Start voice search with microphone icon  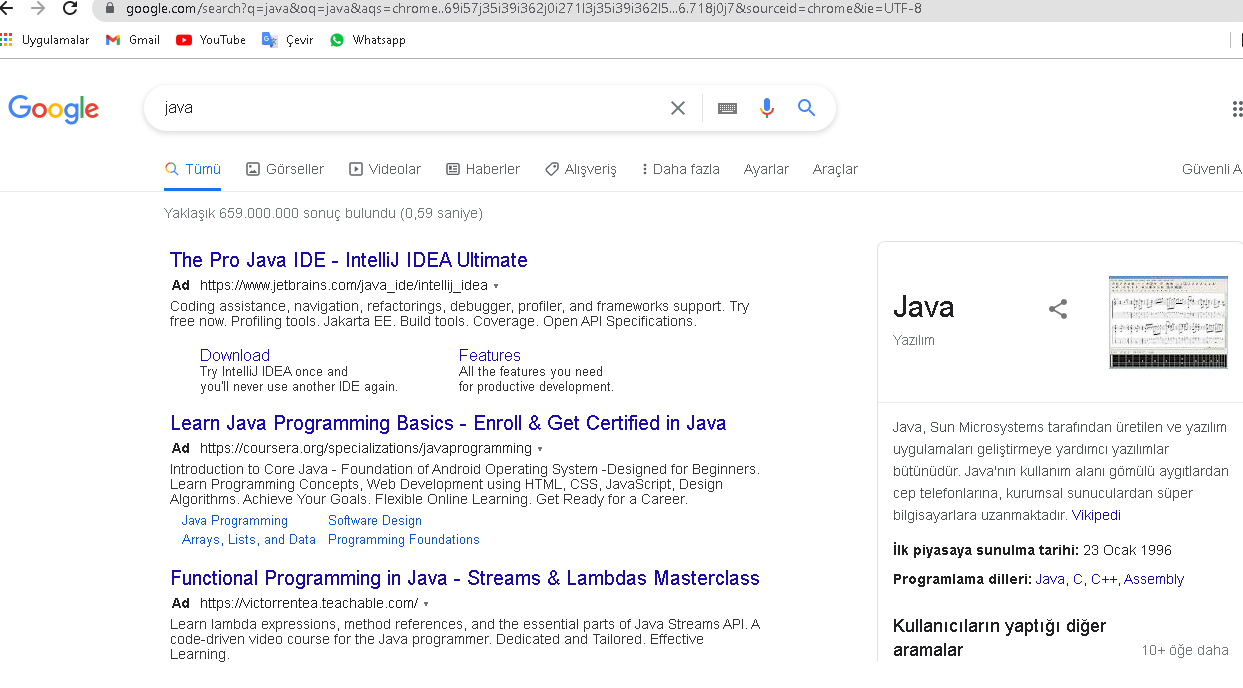767,108
